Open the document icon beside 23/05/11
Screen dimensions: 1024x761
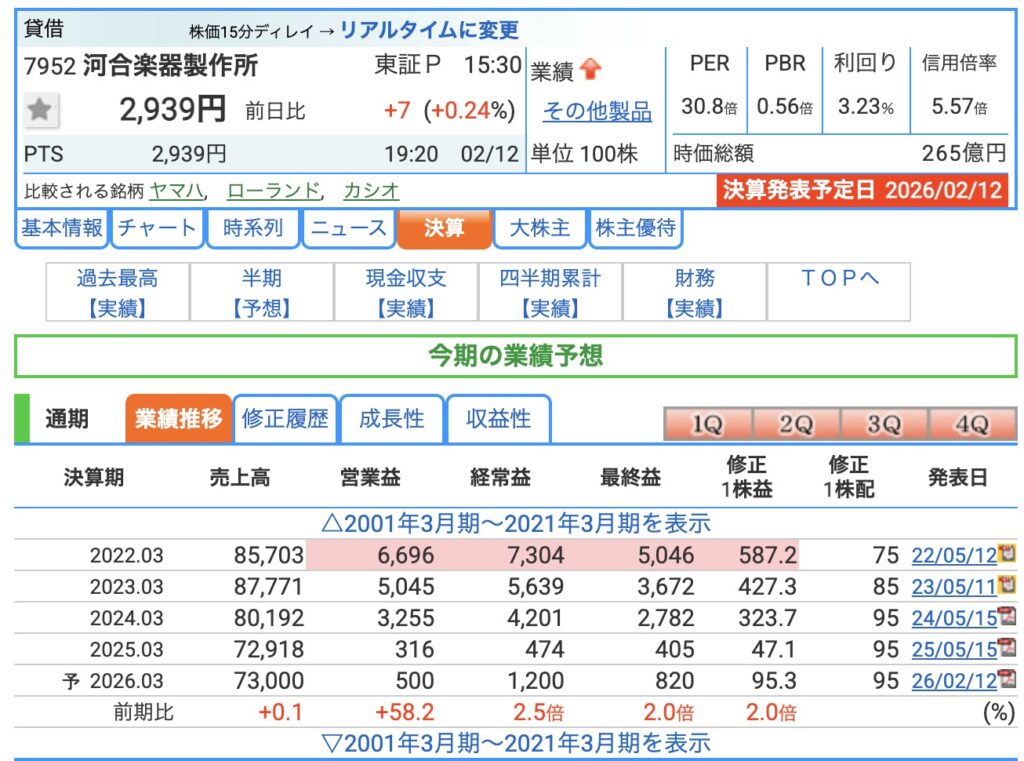click(1007, 585)
